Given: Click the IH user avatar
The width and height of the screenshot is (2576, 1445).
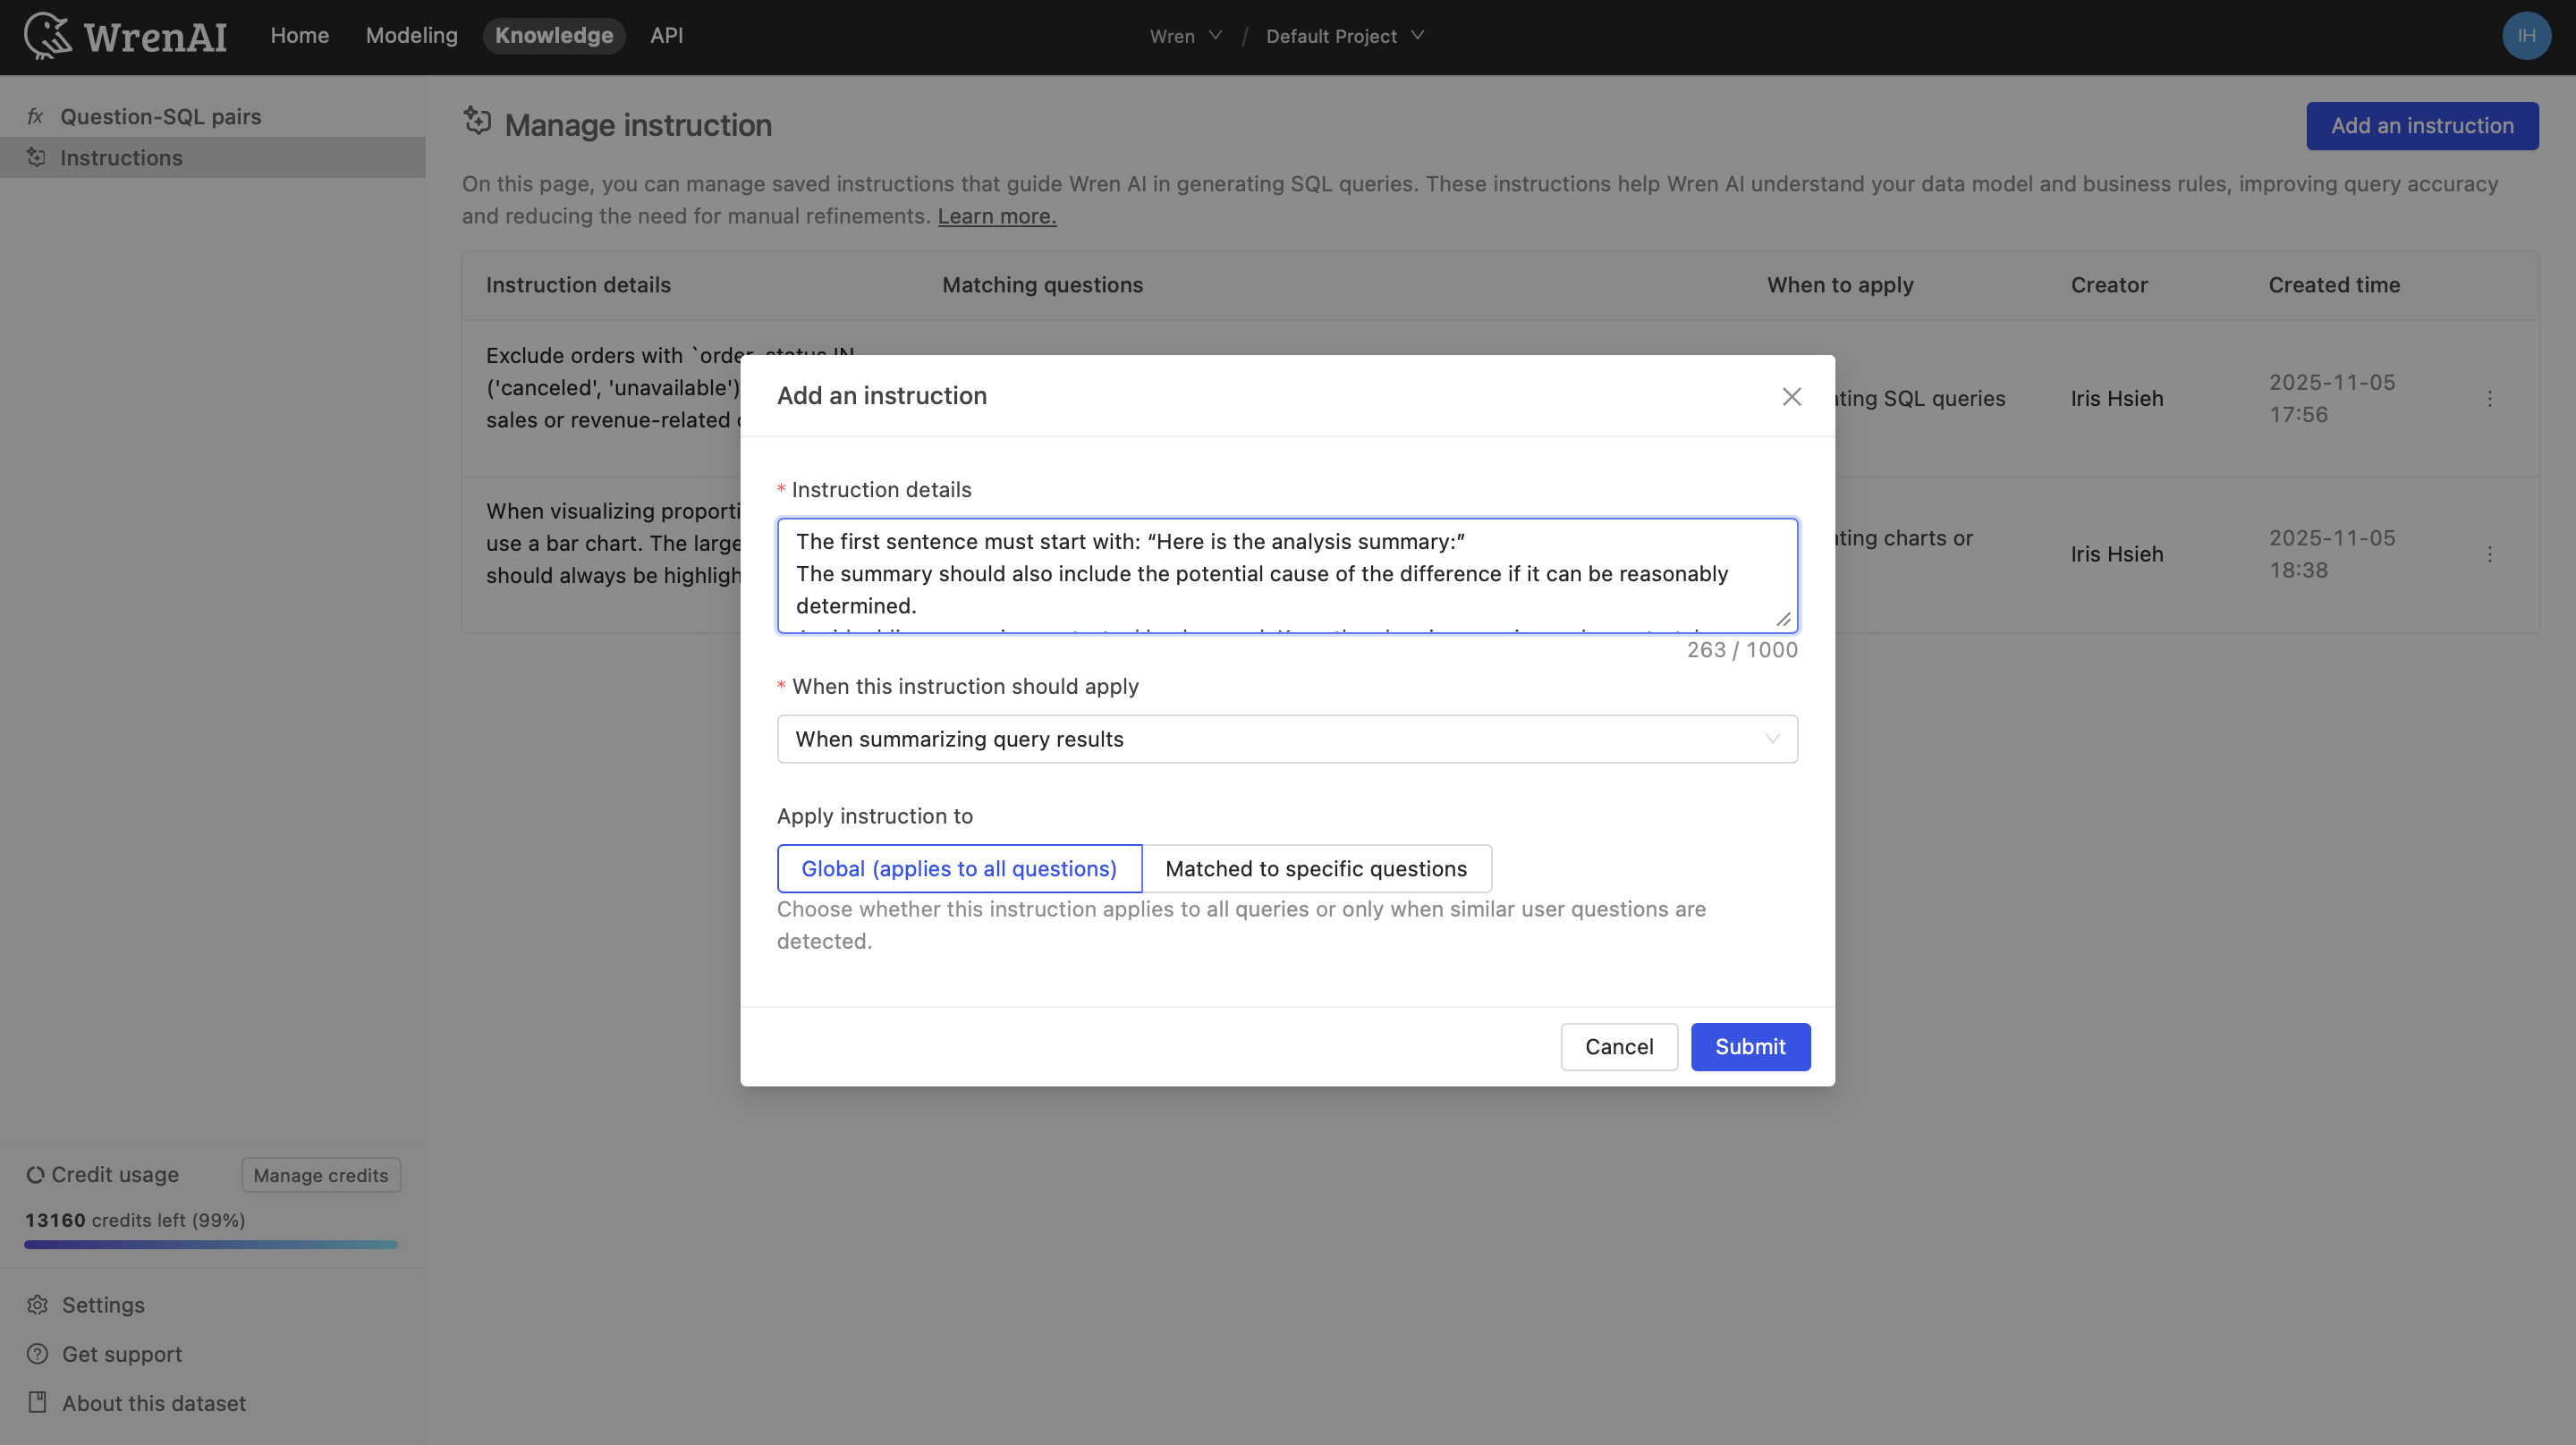Looking at the screenshot, I should (2525, 36).
